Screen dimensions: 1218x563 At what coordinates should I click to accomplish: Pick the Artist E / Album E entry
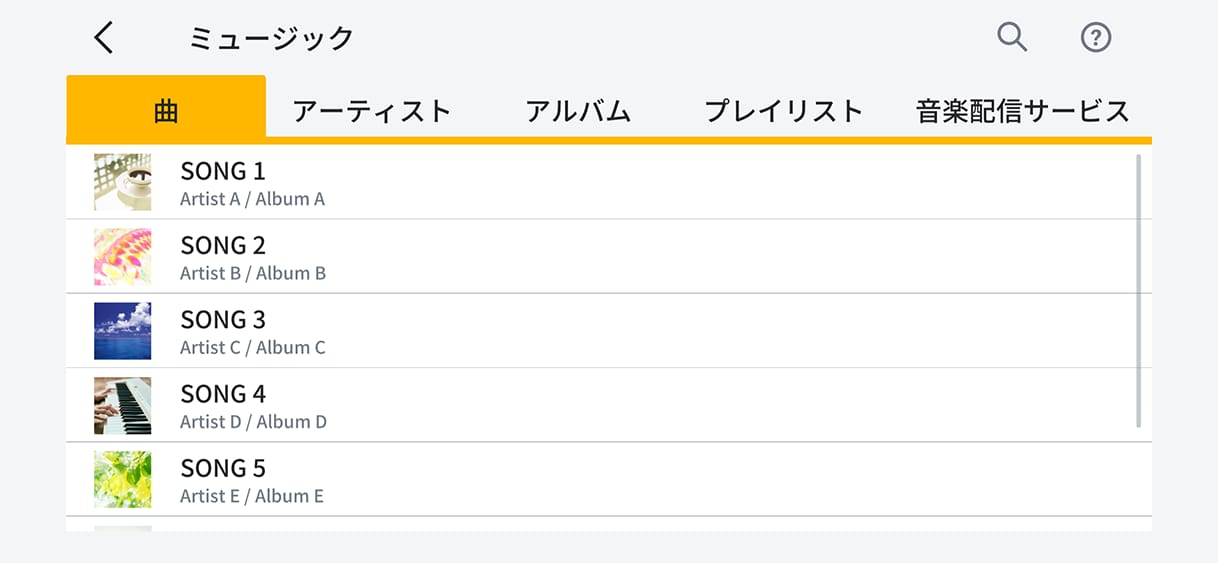coord(252,496)
